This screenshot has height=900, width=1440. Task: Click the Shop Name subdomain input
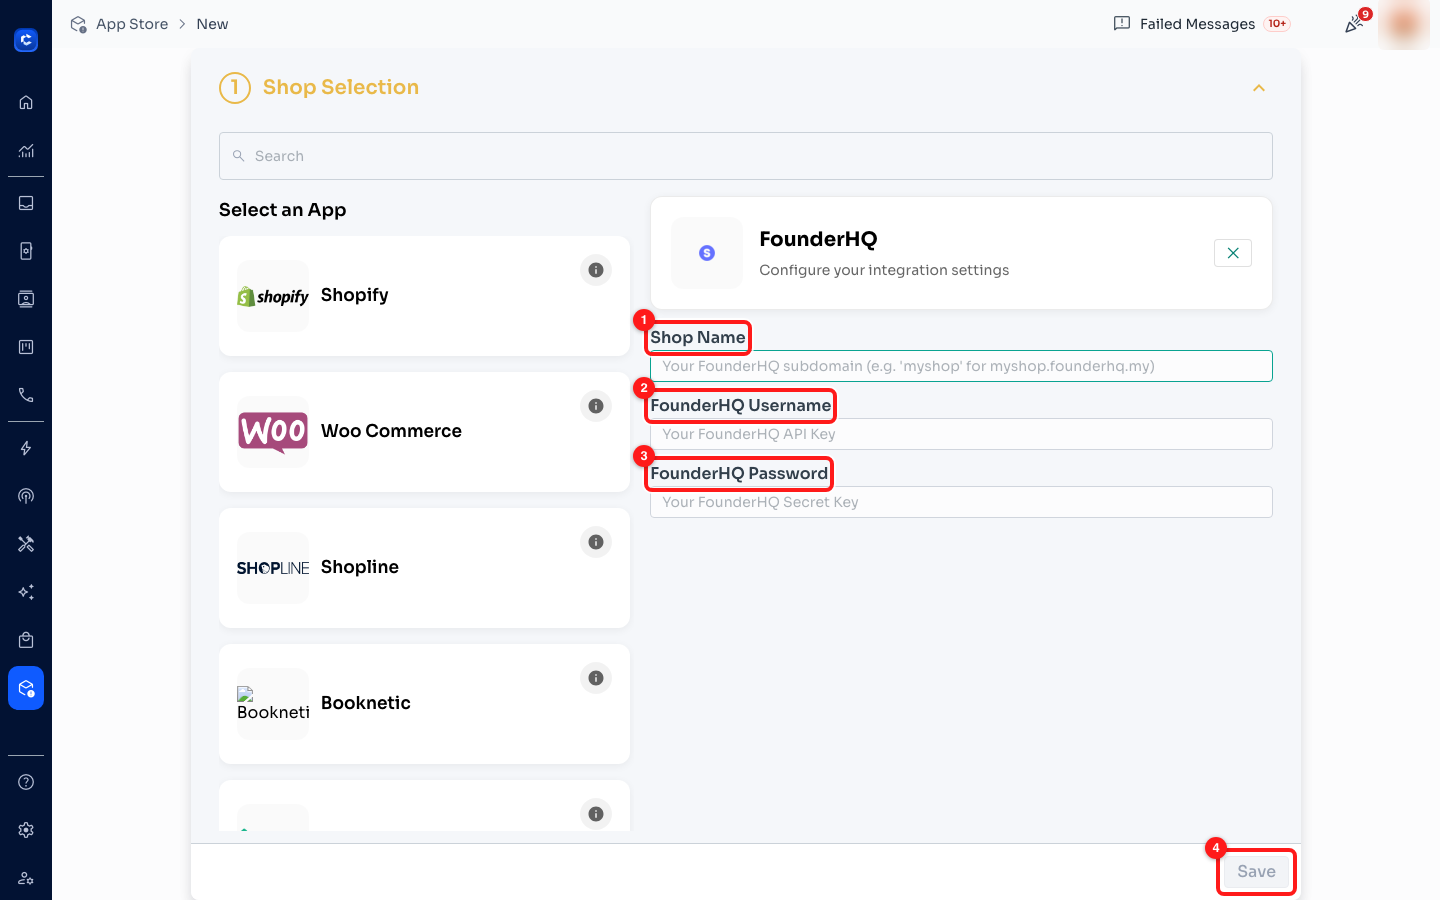(961, 366)
